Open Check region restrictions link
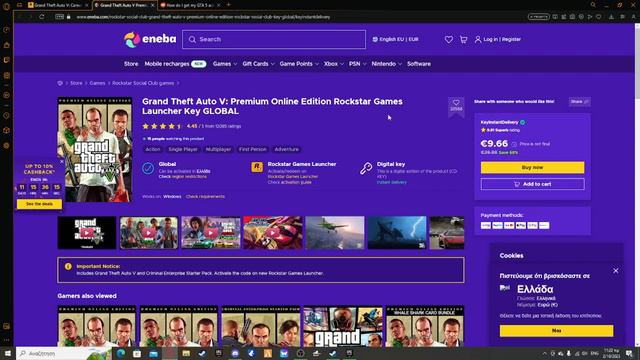Viewport: 640px width, 360px height. click(182, 177)
